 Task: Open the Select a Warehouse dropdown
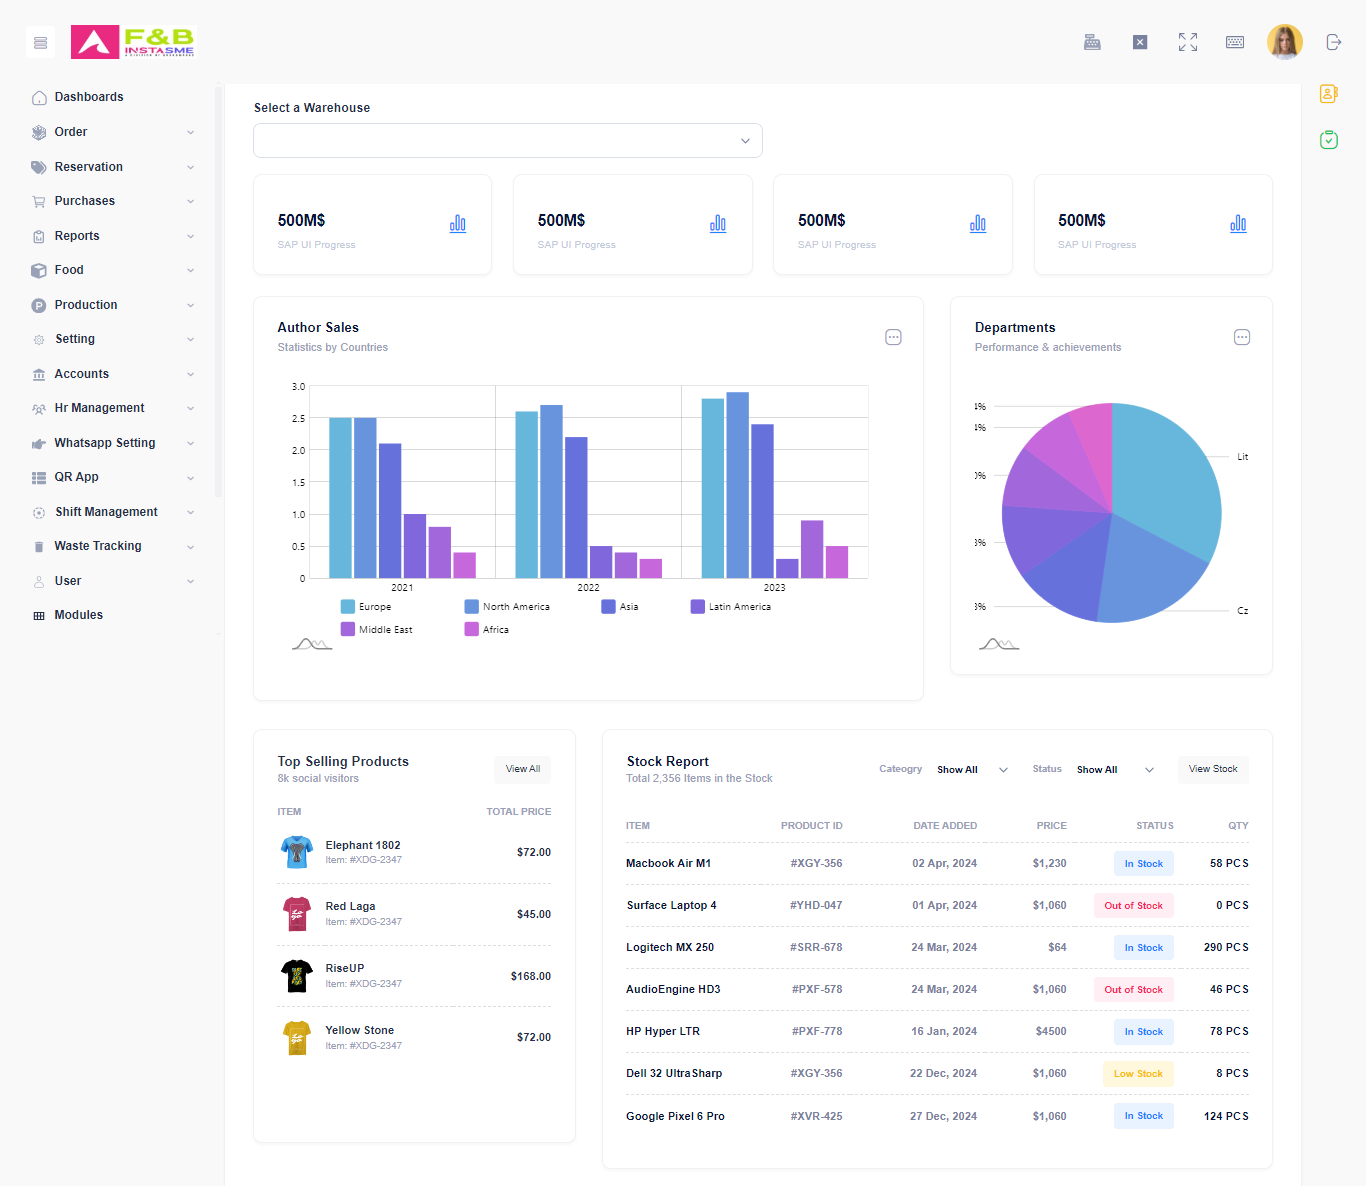[508, 141]
